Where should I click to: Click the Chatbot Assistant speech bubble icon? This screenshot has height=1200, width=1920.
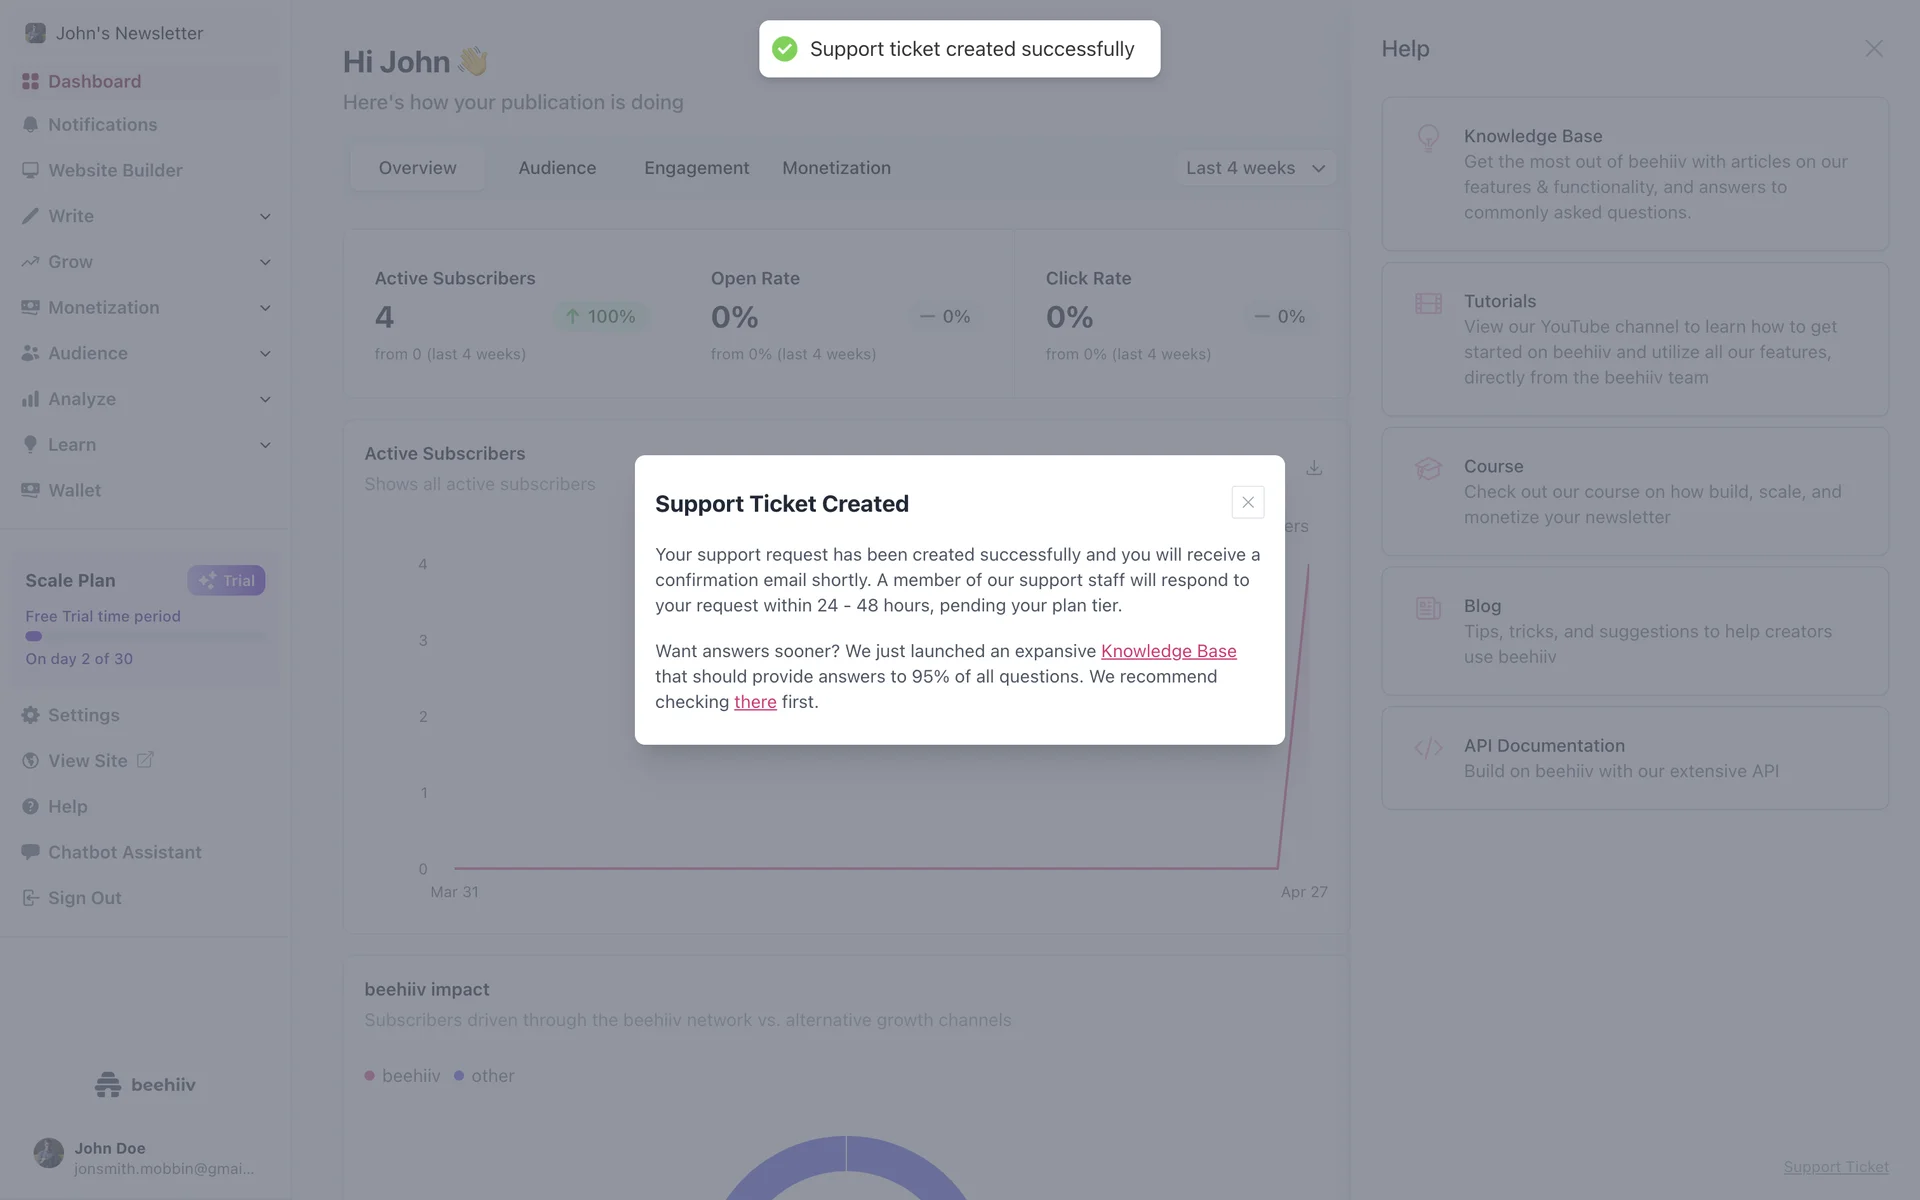point(31,852)
